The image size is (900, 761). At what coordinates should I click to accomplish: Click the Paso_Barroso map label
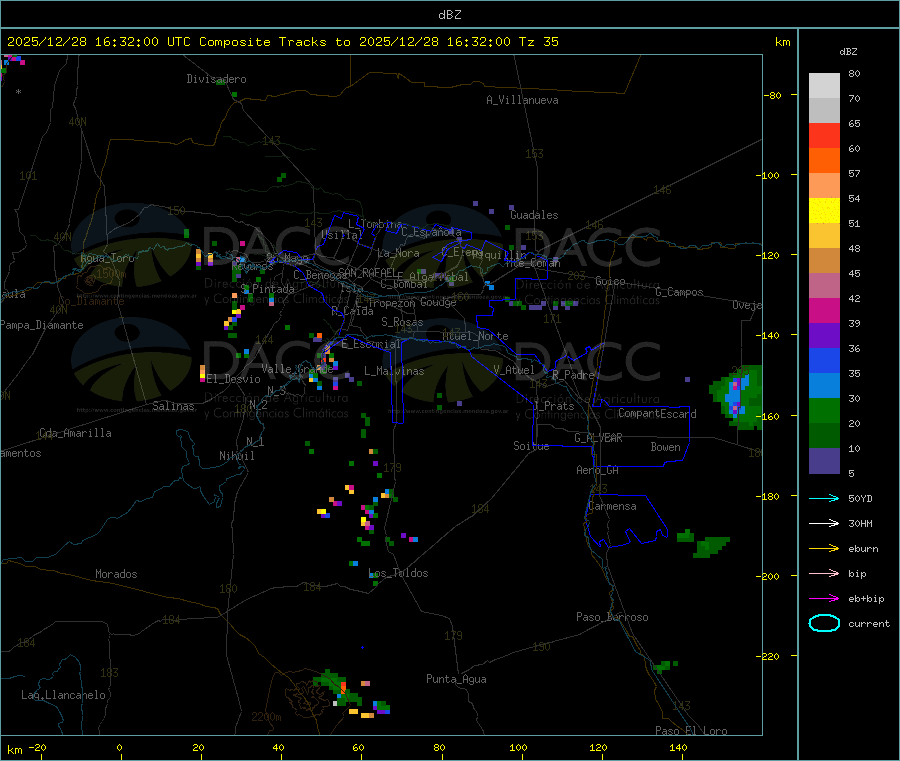(612, 617)
